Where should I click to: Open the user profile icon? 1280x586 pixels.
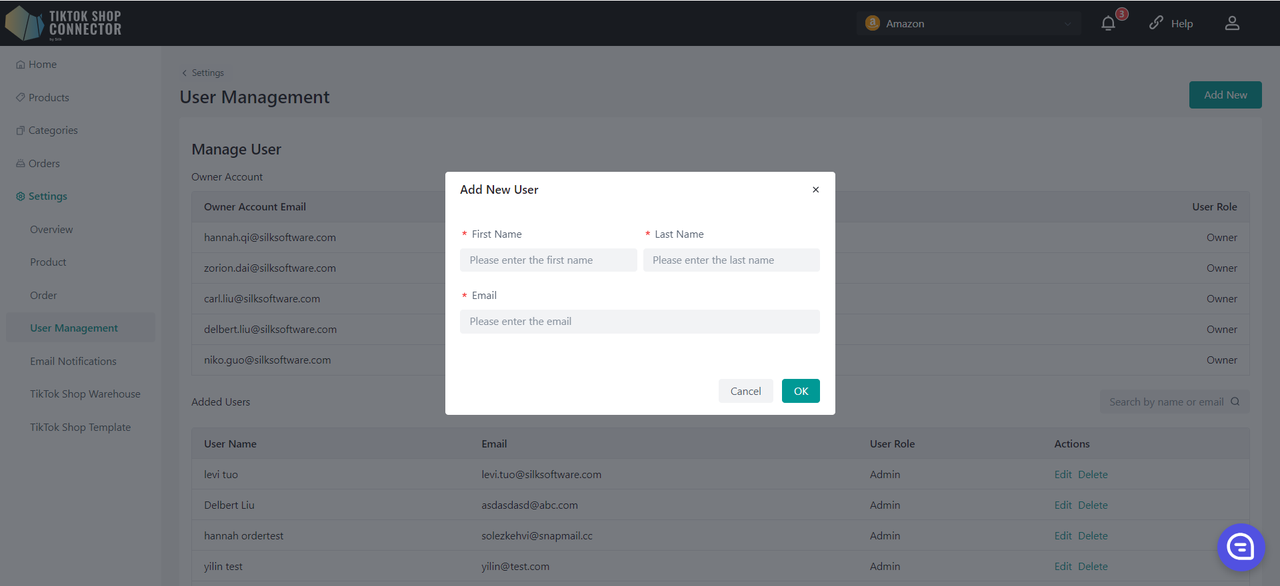(1232, 23)
